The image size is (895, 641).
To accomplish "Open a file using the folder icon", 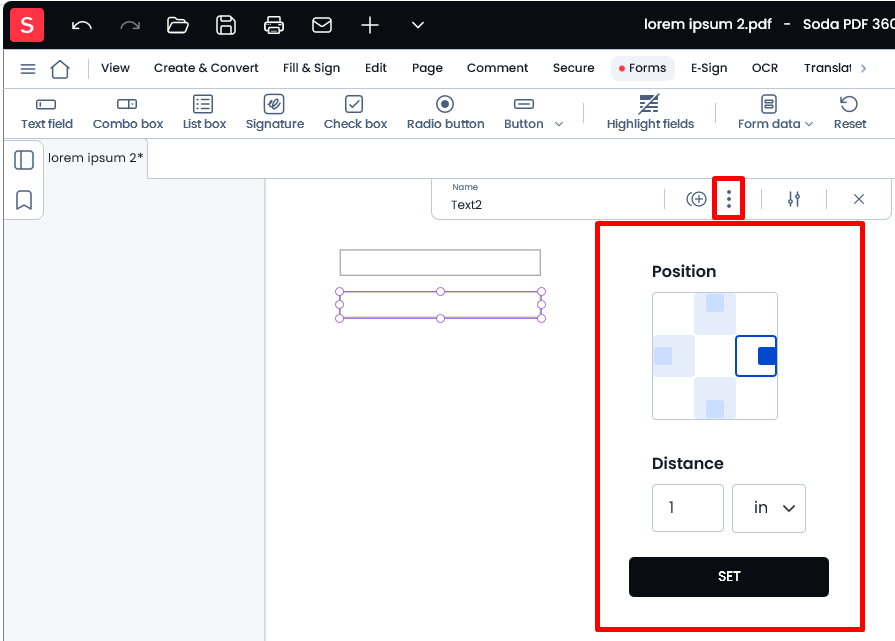I will pyautogui.click(x=178, y=25).
